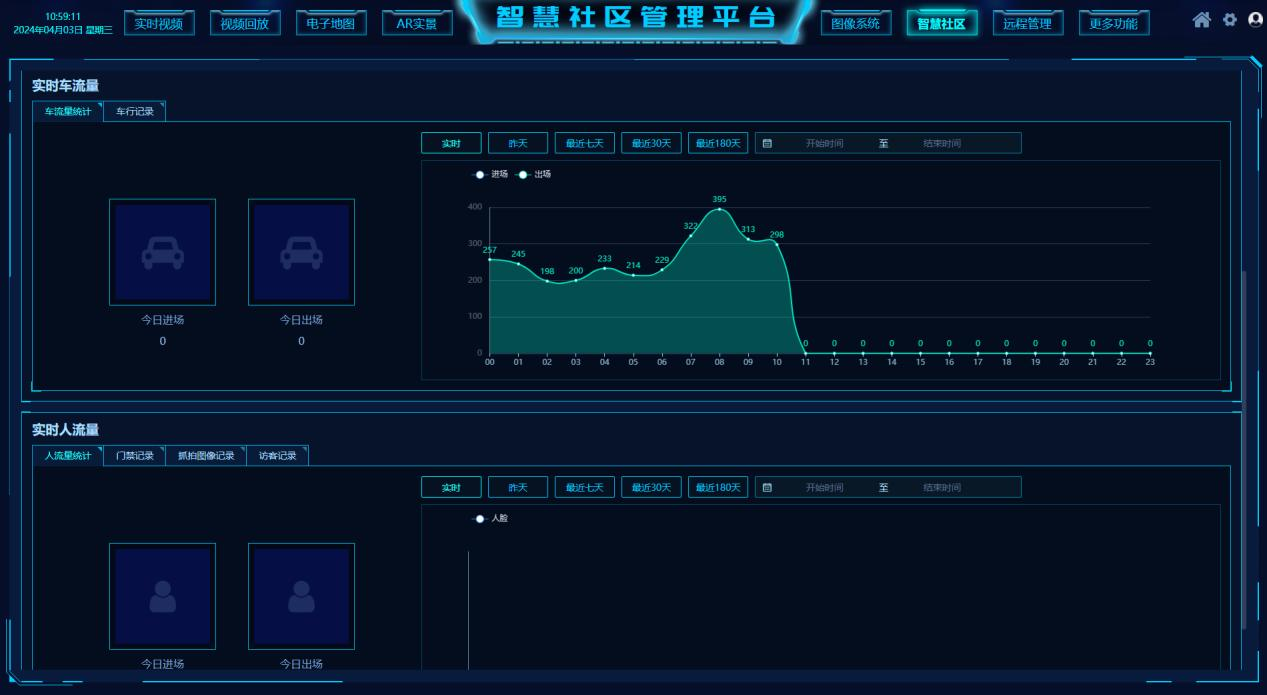Open the settings gear icon
1267x695 pixels.
[1230, 20]
